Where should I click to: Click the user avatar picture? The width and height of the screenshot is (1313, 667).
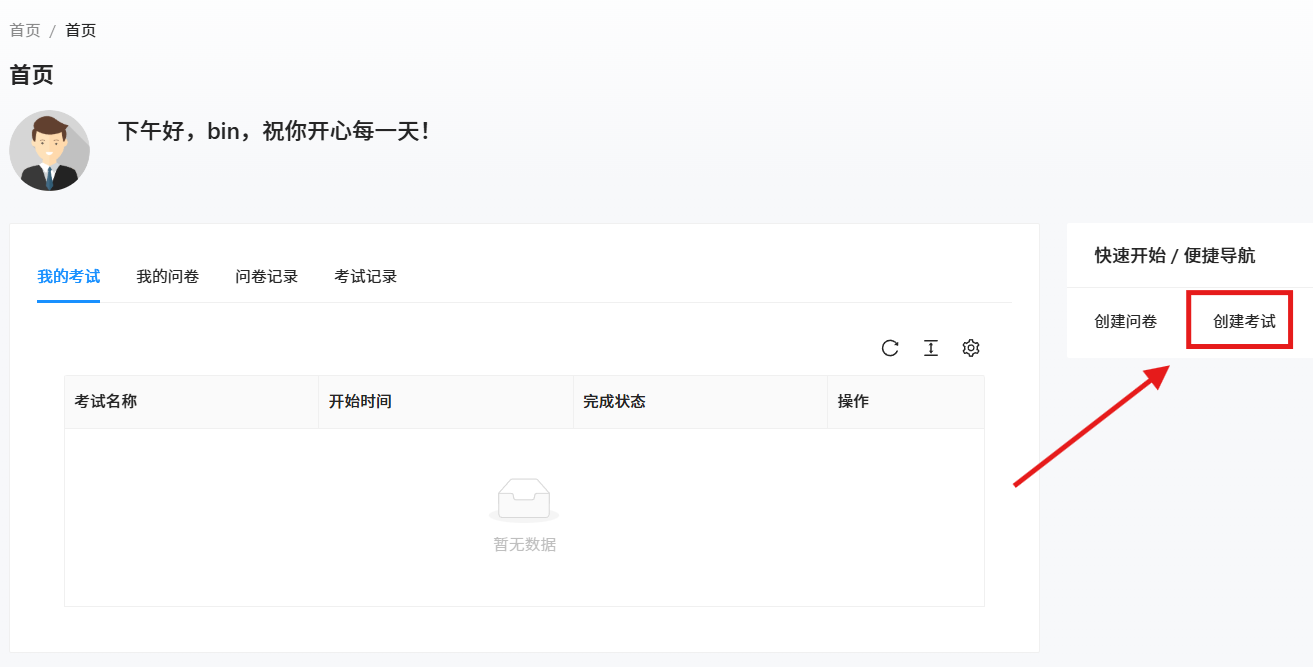pos(50,150)
